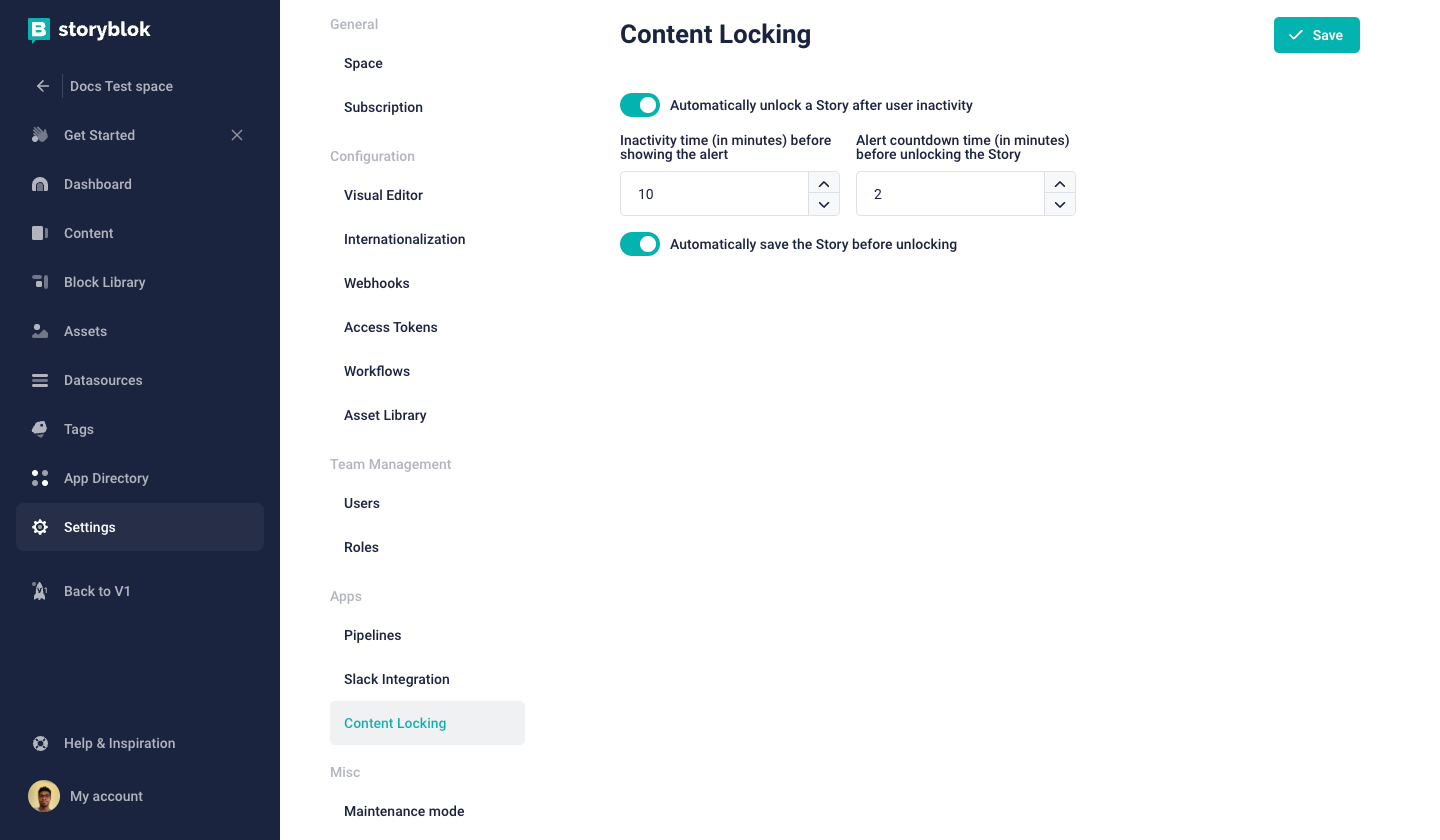The width and height of the screenshot is (1440, 840).
Task: Open the Dashboard icon in sidebar
Action: 40,184
